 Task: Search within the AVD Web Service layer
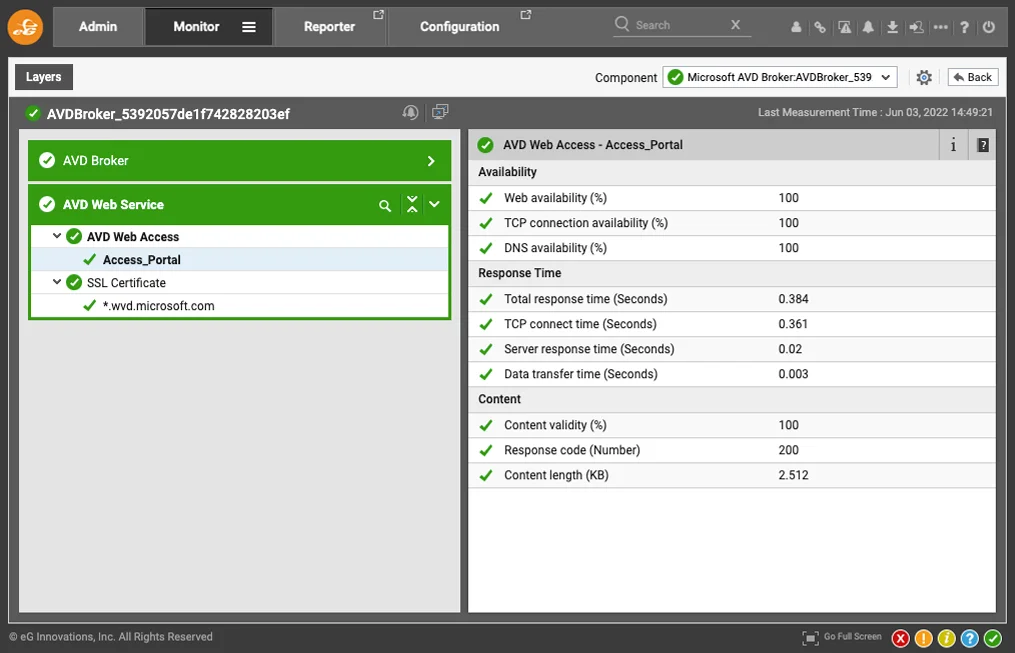(x=385, y=206)
